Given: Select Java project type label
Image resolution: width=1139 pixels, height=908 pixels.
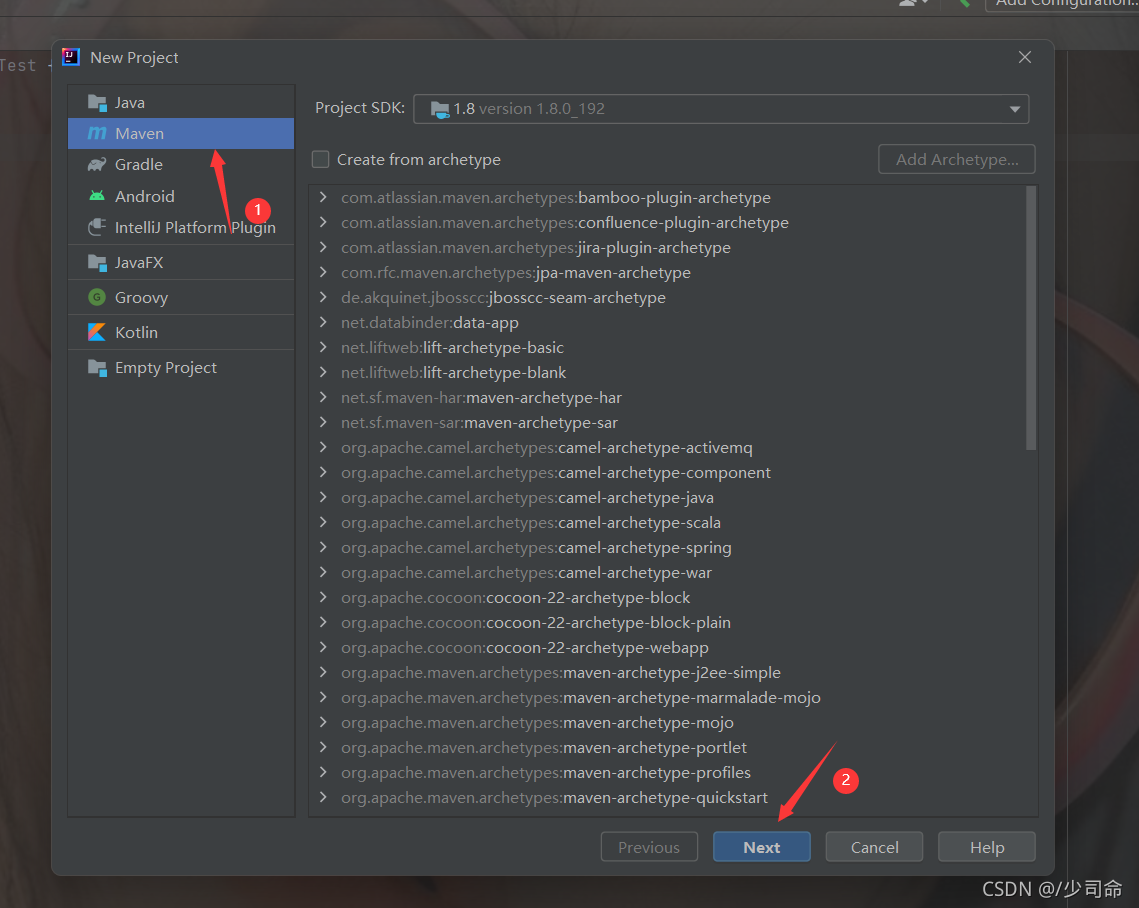Looking at the screenshot, I should (130, 102).
